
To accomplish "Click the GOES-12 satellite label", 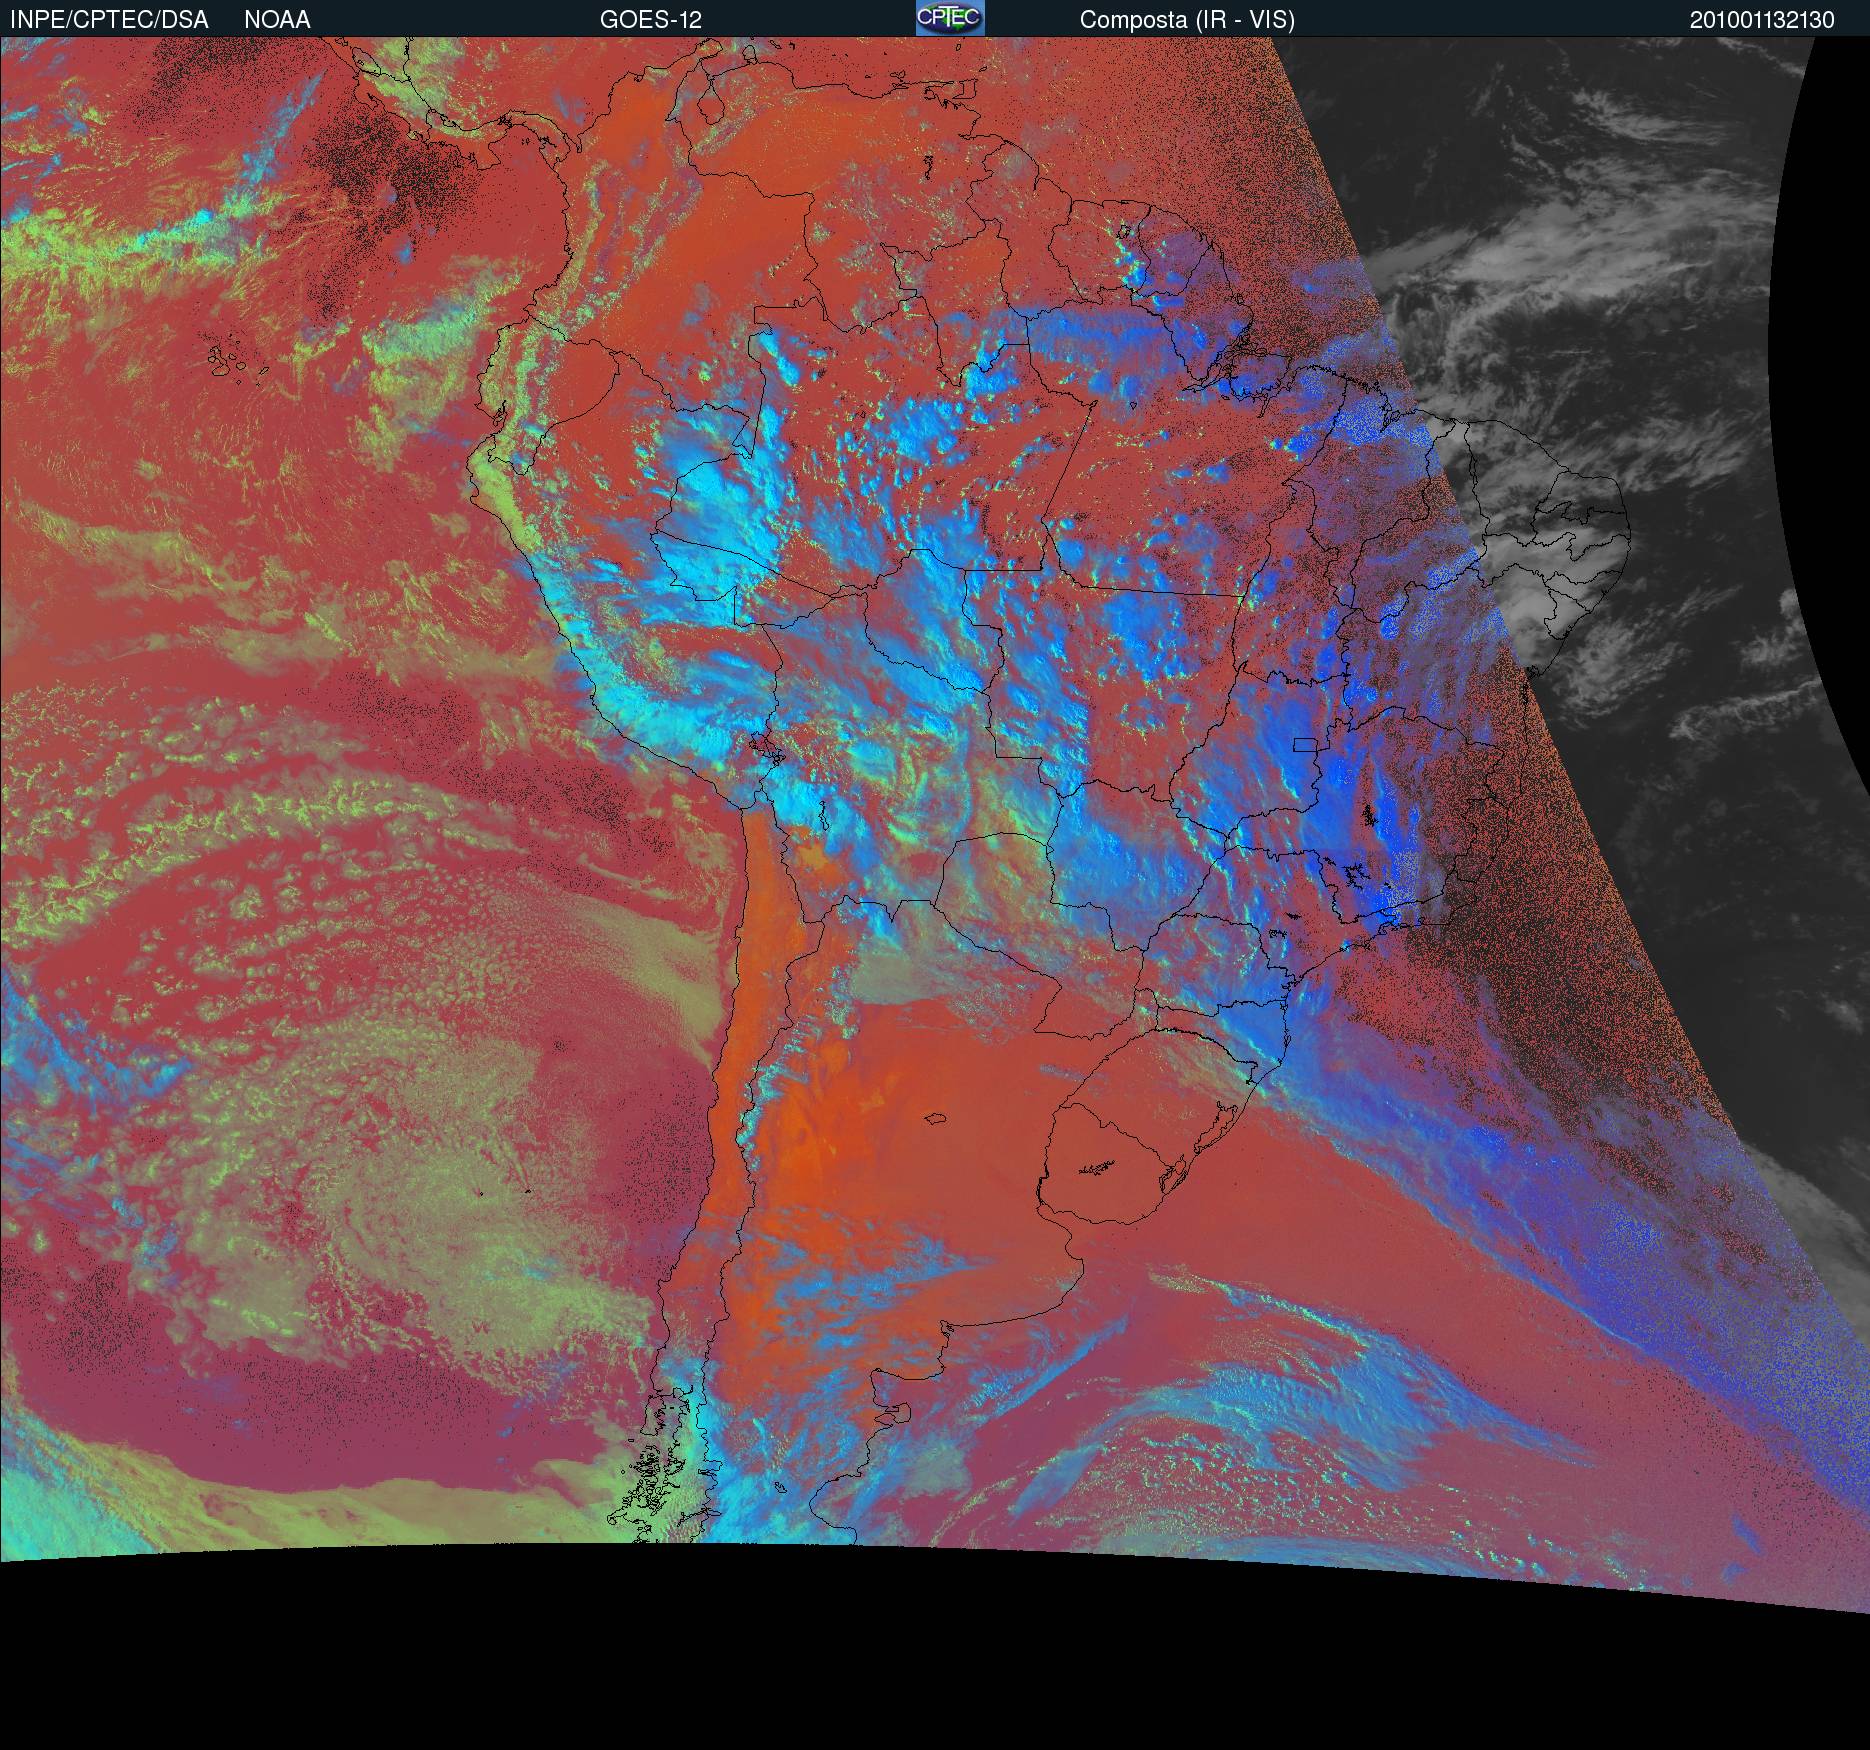I will point(651,20).
